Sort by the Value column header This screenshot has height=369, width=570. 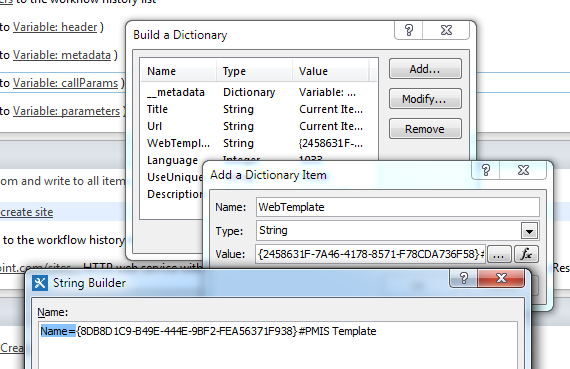click(331, 71)
